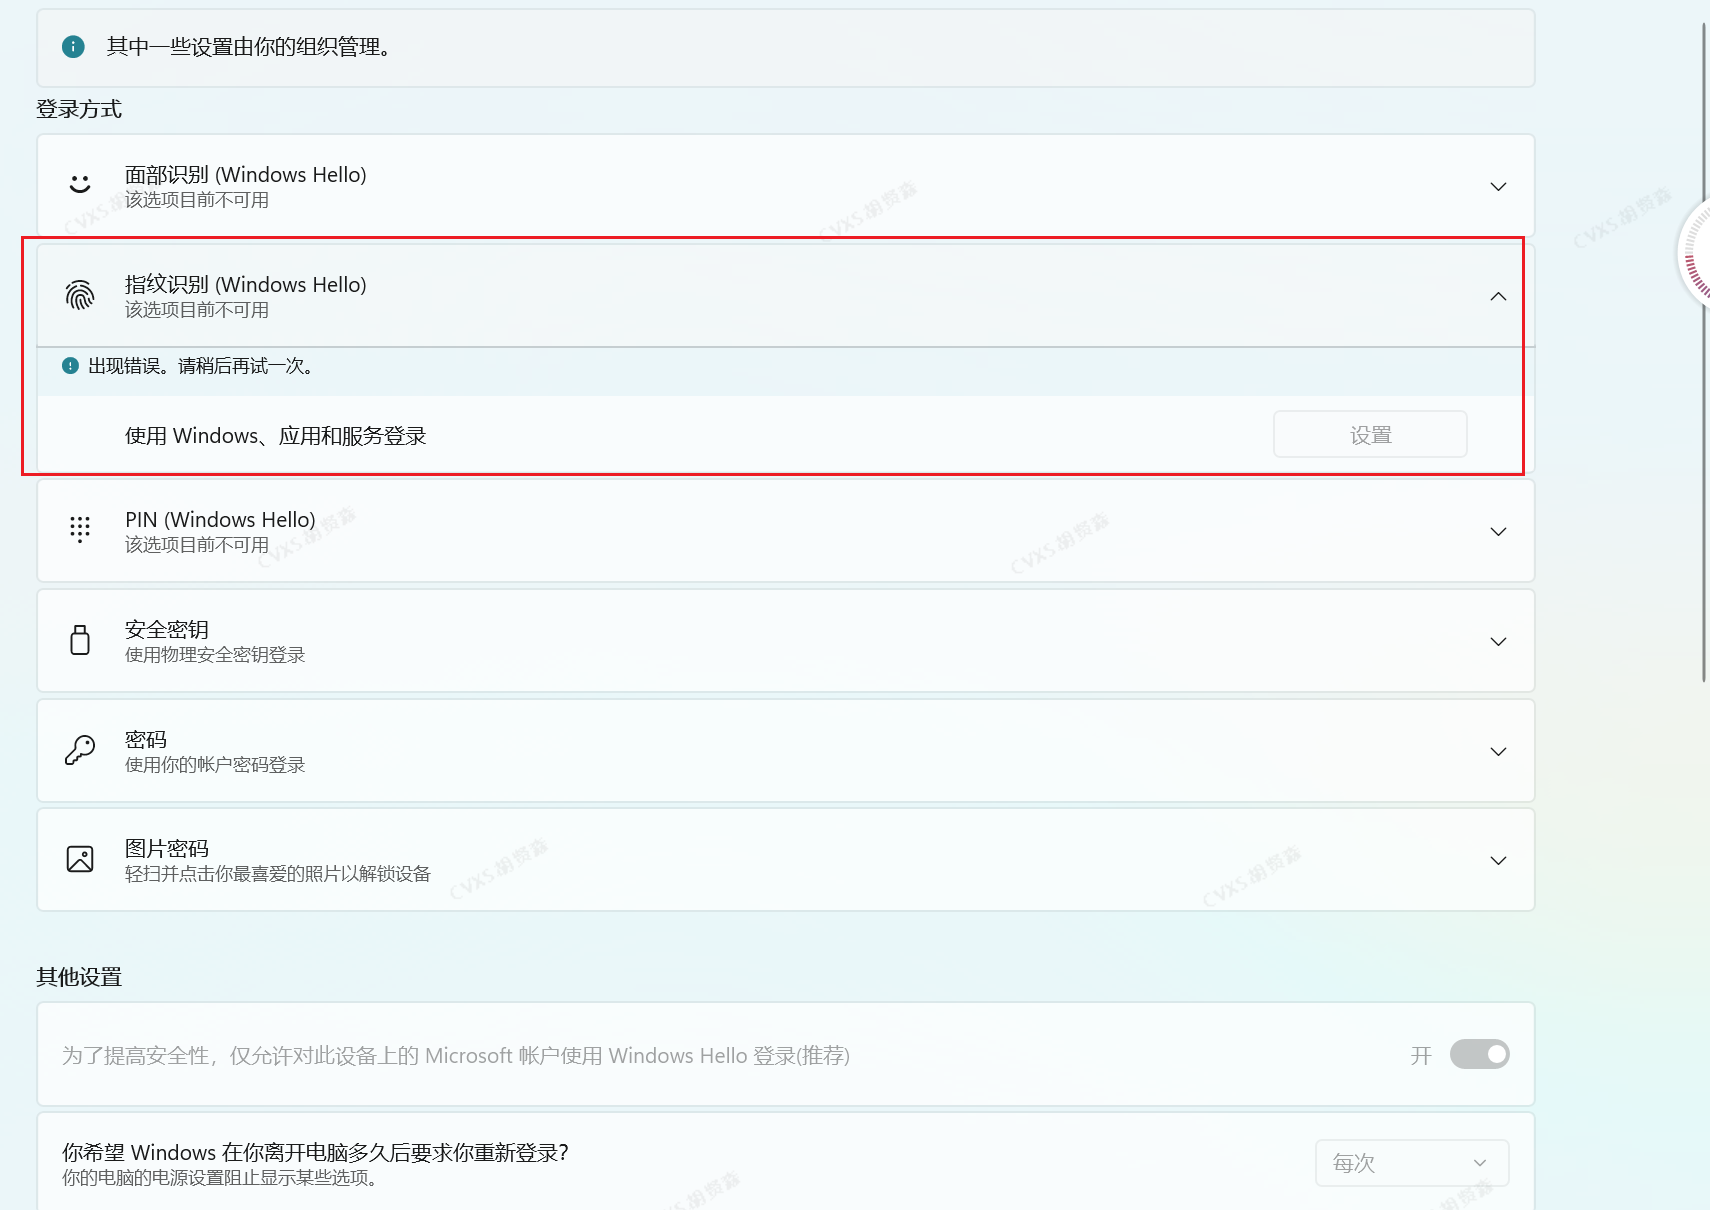1710x1210 pixels.
Task: Click the 其他设置 heading
Action: pos(79,976)
